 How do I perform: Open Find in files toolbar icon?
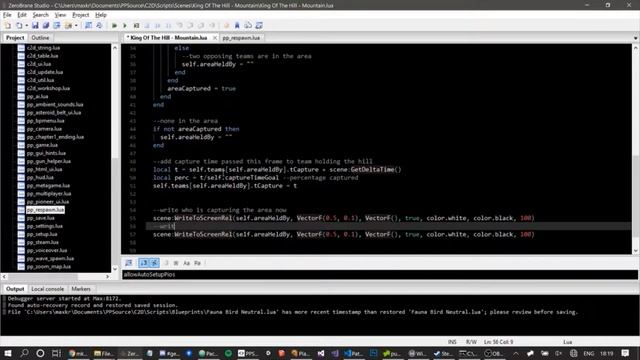pos(99,26)
